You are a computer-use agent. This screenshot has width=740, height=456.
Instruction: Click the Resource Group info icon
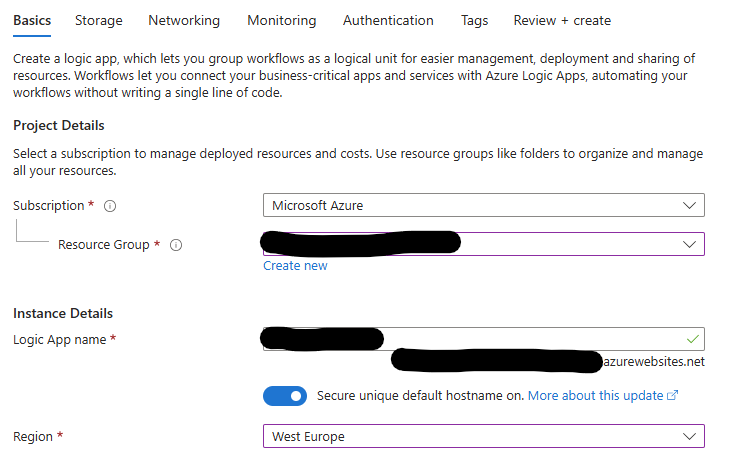point(176,245)
